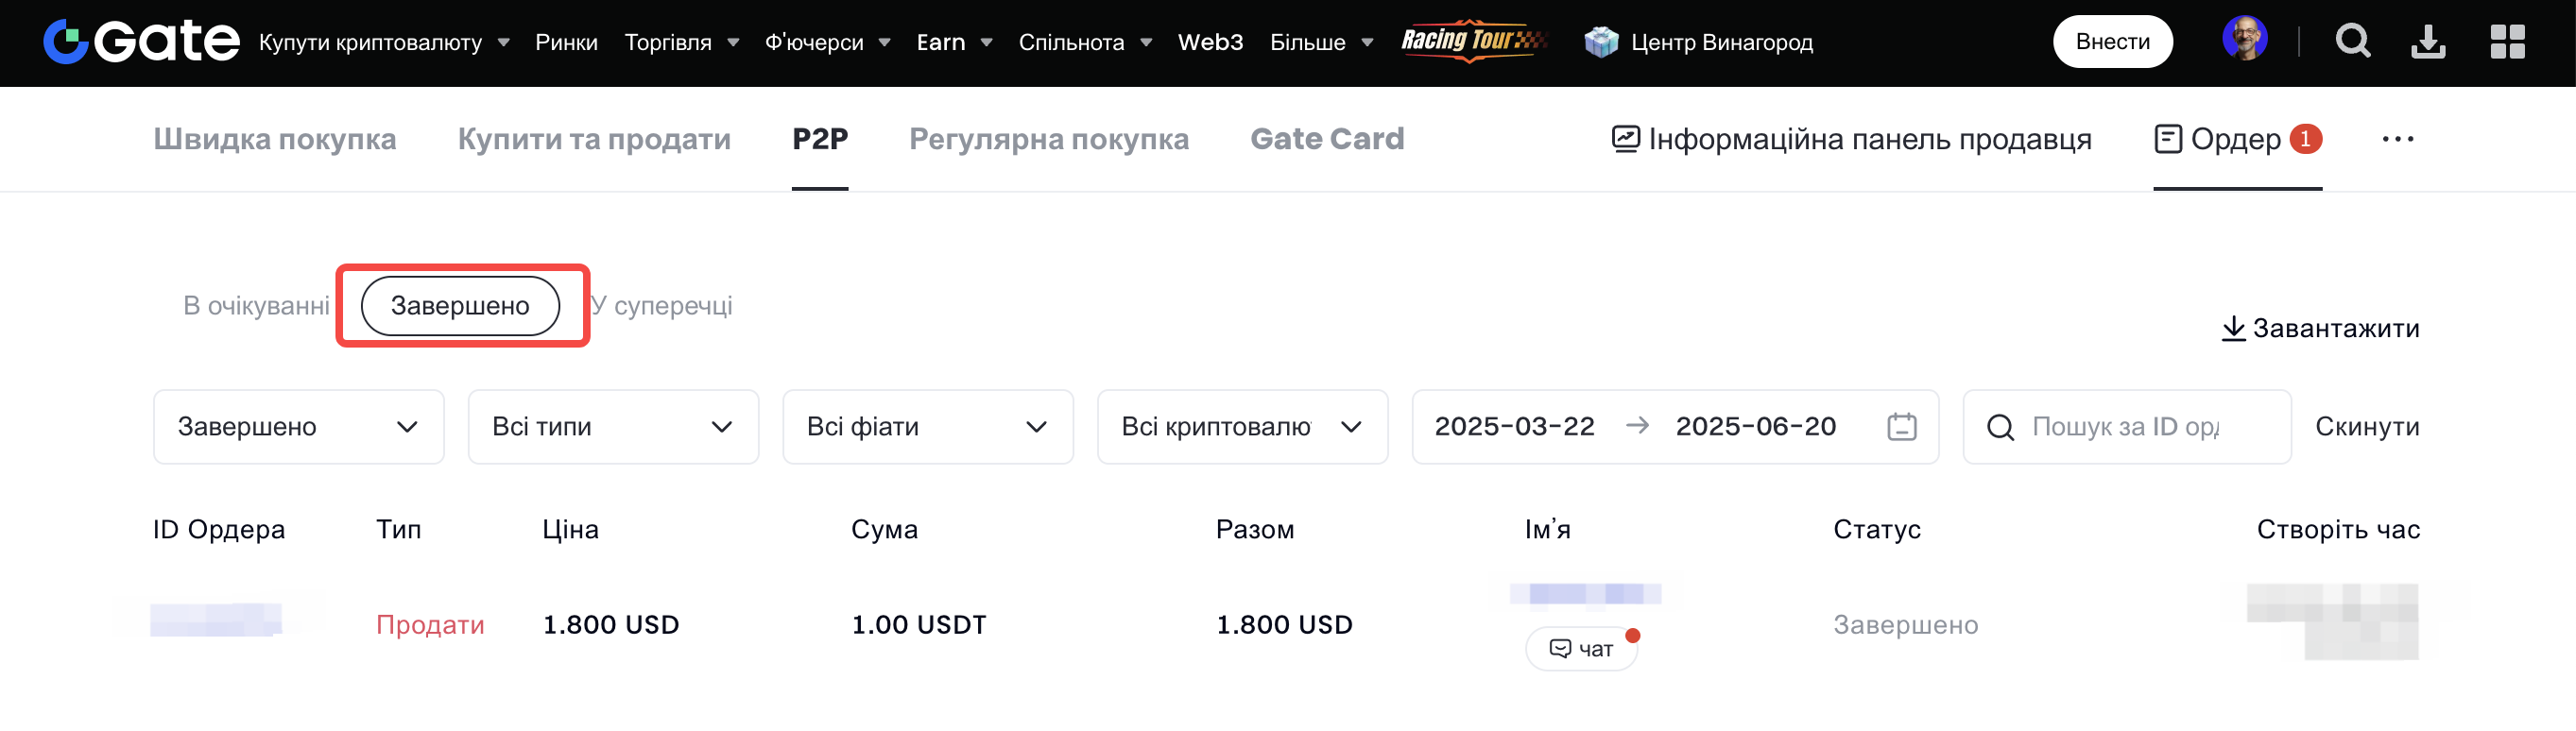
Task: Open the apps grid icon
Action: (2507, 42)
